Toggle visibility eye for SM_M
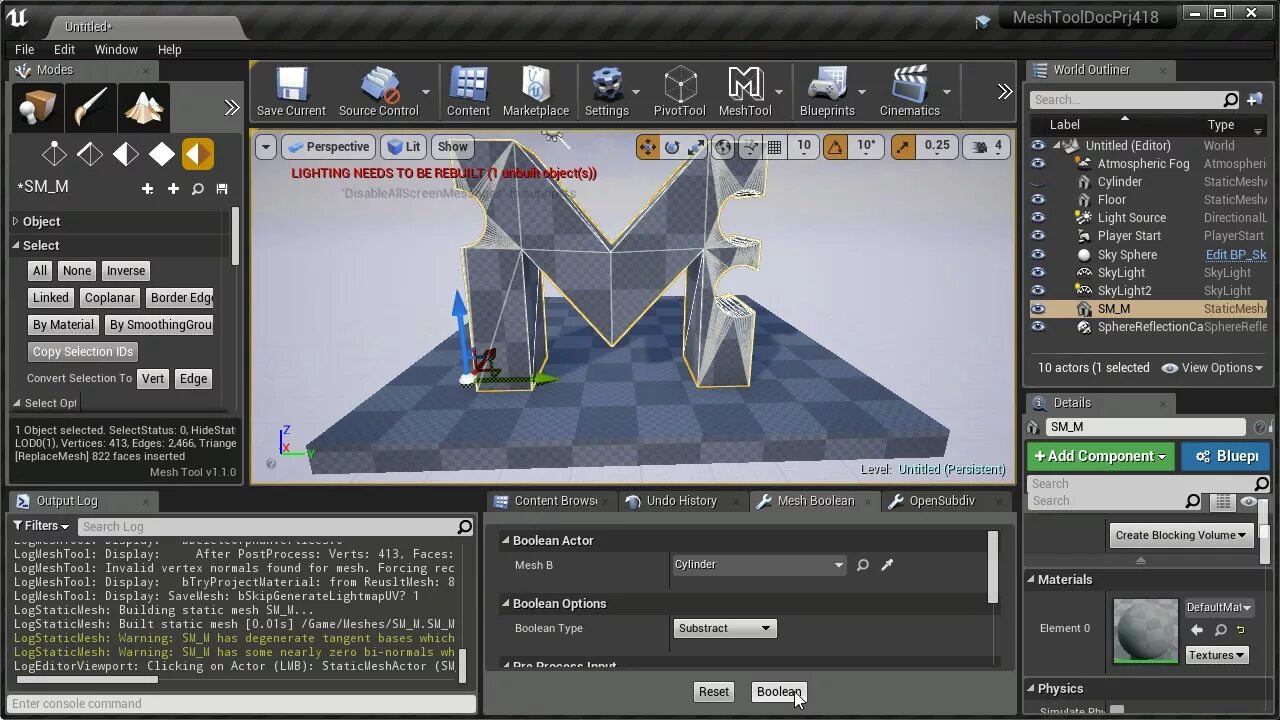Image resolution: width=1280 pixels, height=720 pixels. 1038,309
